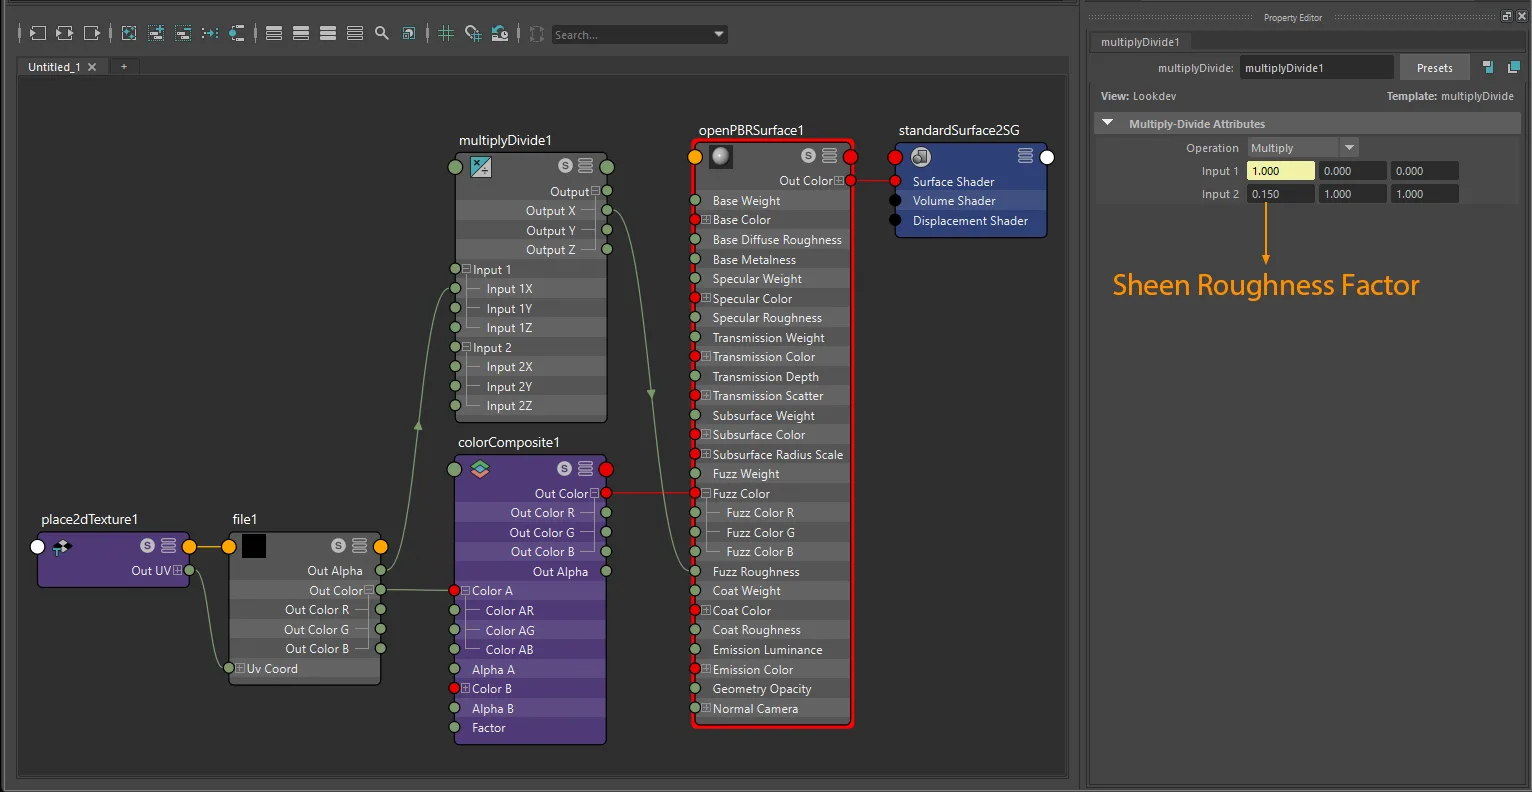Click view mode bars icon on multiplyDivide1 node
The height and width of the screenshot is (792, 1532).
pyautogui.click(x=586, y=166)
